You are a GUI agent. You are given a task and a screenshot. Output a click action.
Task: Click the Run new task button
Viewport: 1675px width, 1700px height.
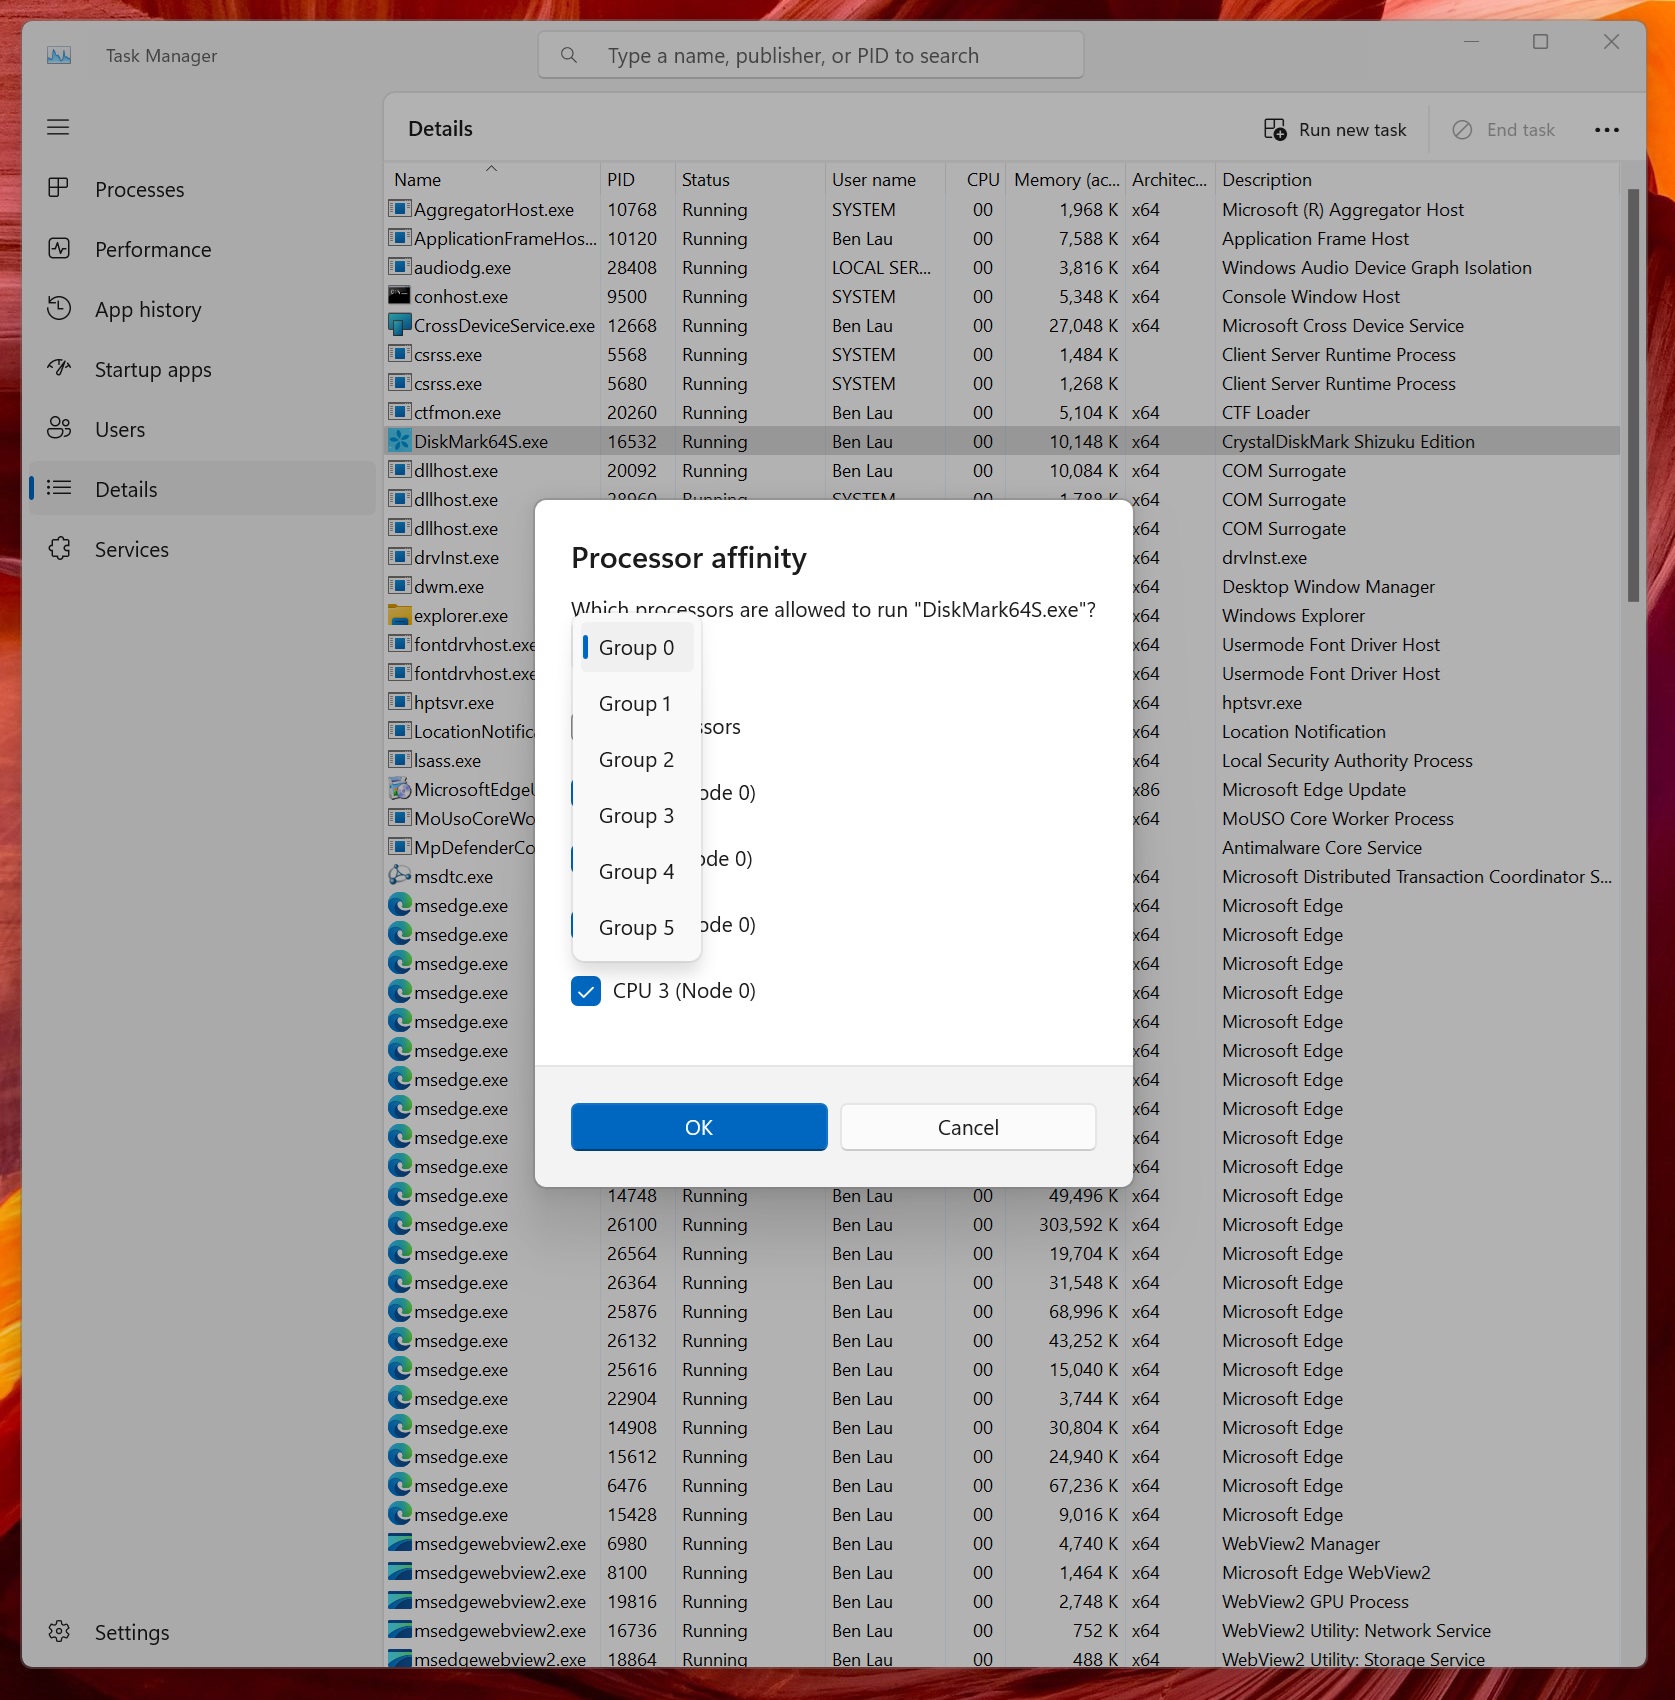click(x=1335, y=130)
